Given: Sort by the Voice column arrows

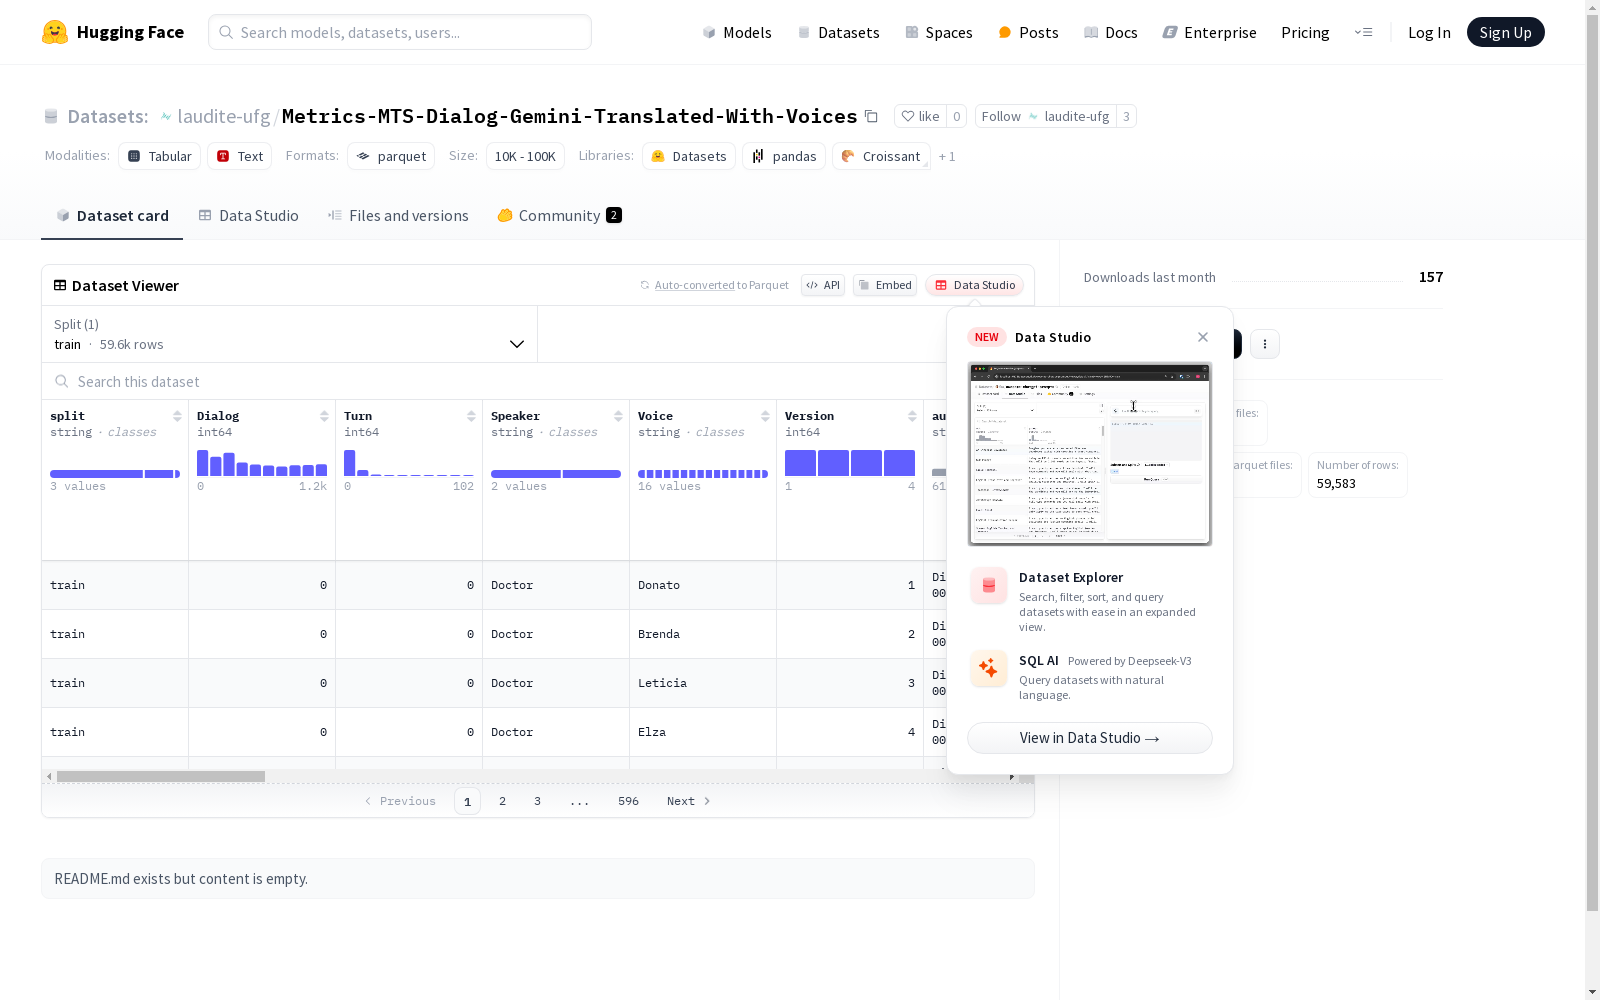Looking at the screenshot, I should click(x=765, y=416).
